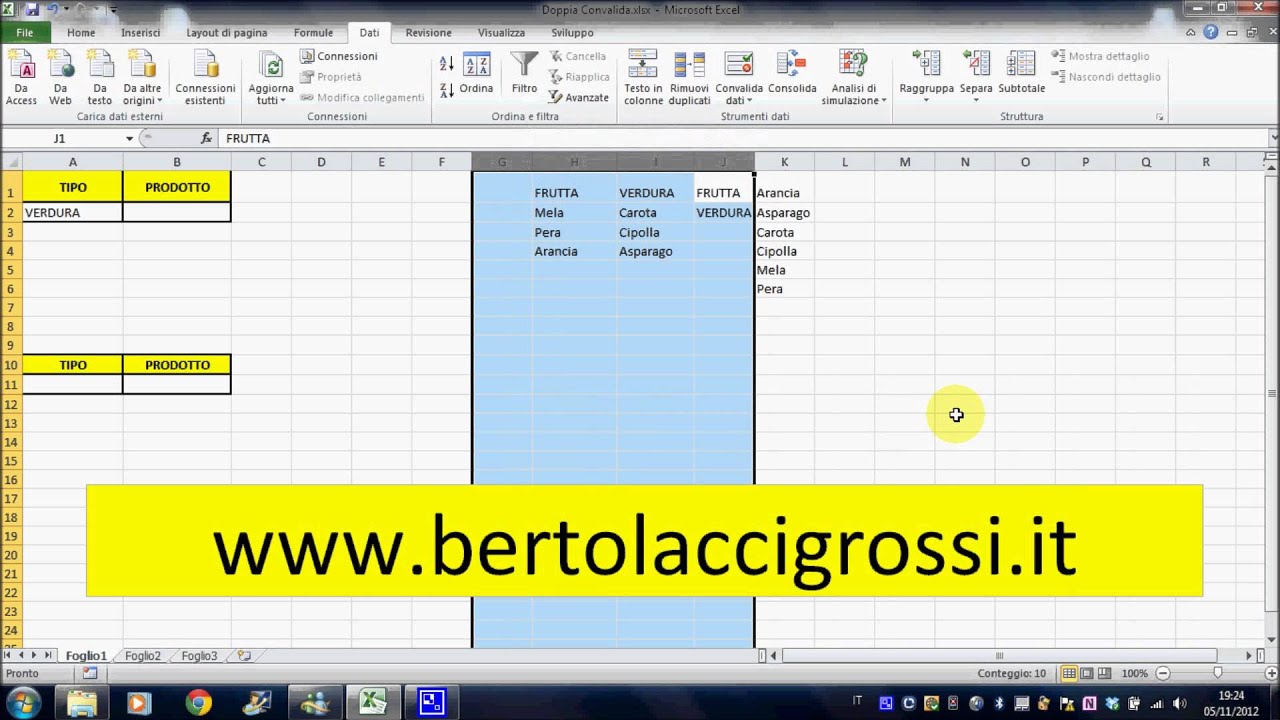
Task: Select cell A2 containing VERDURA
Action: tap(72, 212)
